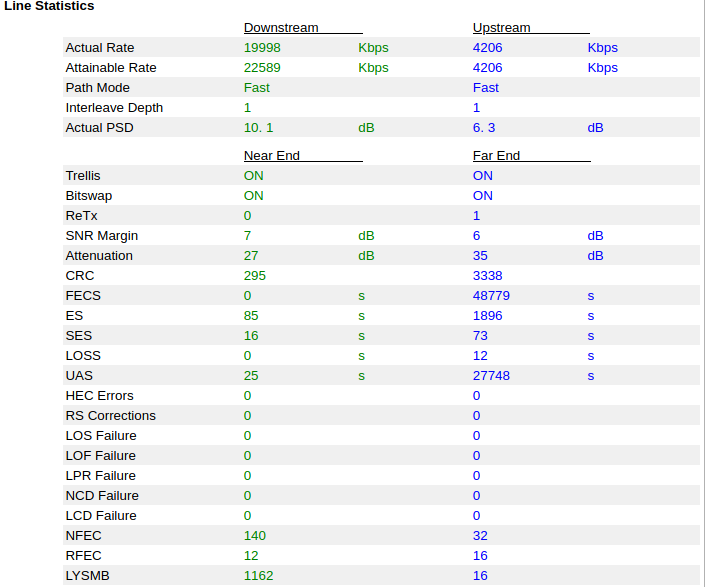Click the Actual PSD row label

[99, 128]
